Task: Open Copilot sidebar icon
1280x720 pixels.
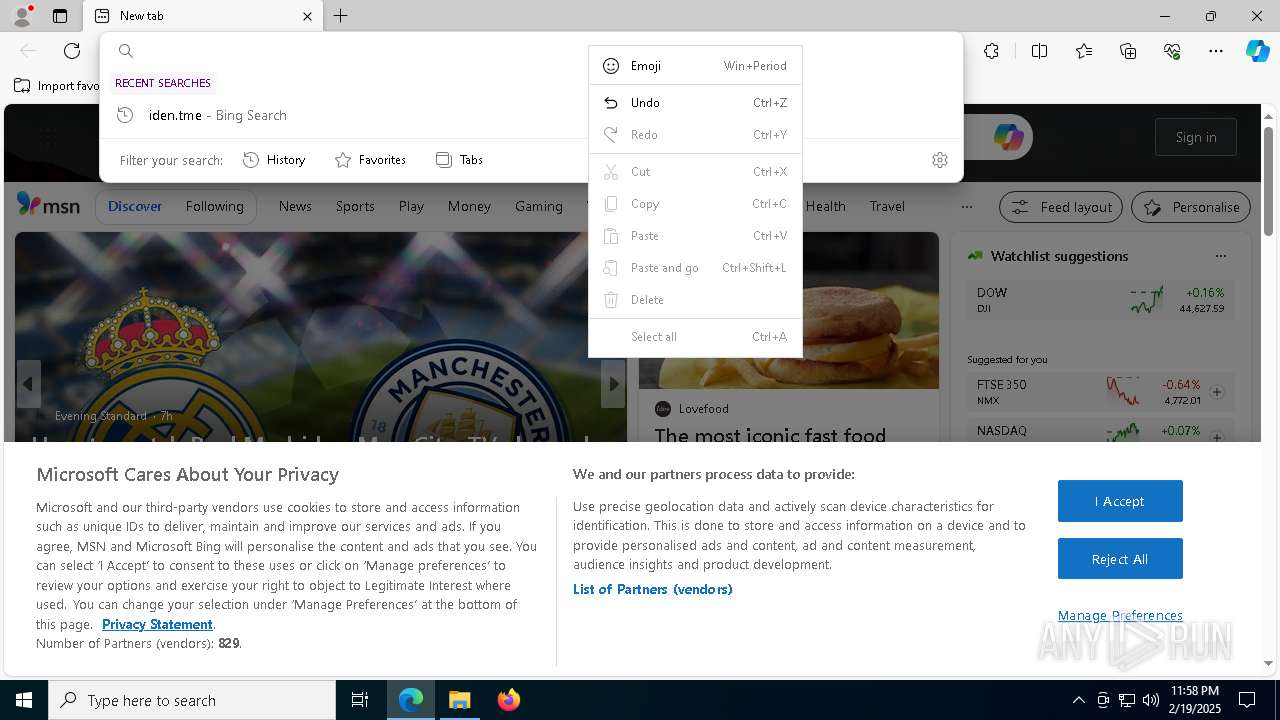Action: tap(1257, 51)
